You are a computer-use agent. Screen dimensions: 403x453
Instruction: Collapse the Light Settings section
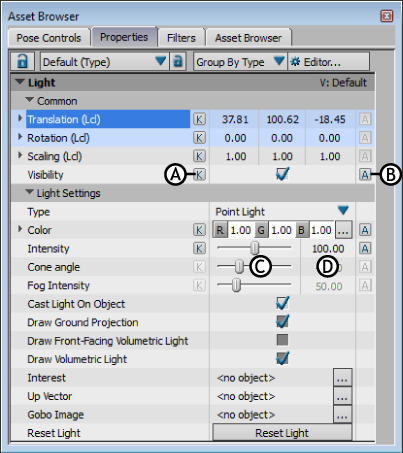[x=30, y=192]
